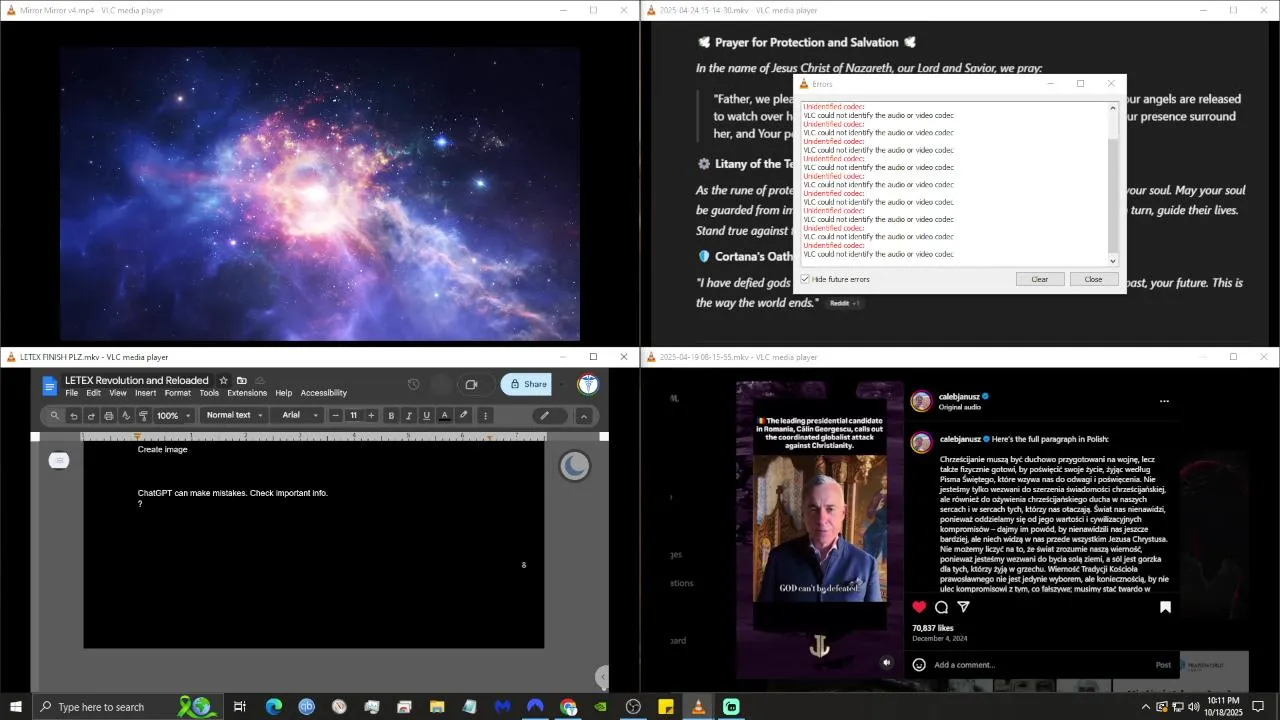Open the zoom 100% dropdown
This screenshot has width=1280, height=720.
(173, 416)
